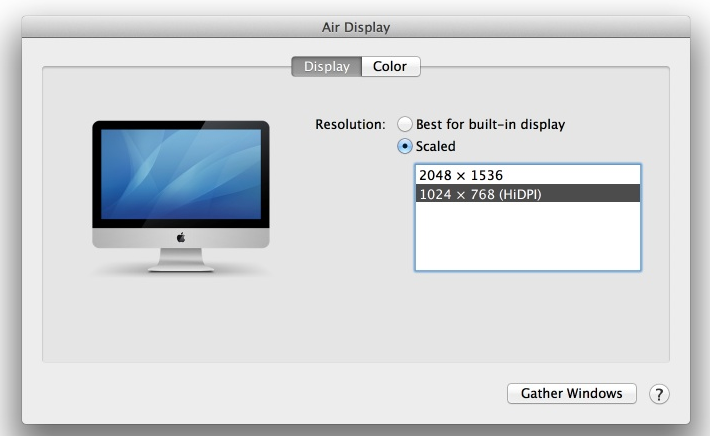
Task: Select 2048 × 1536 resolution
Action: click(528, 175)
